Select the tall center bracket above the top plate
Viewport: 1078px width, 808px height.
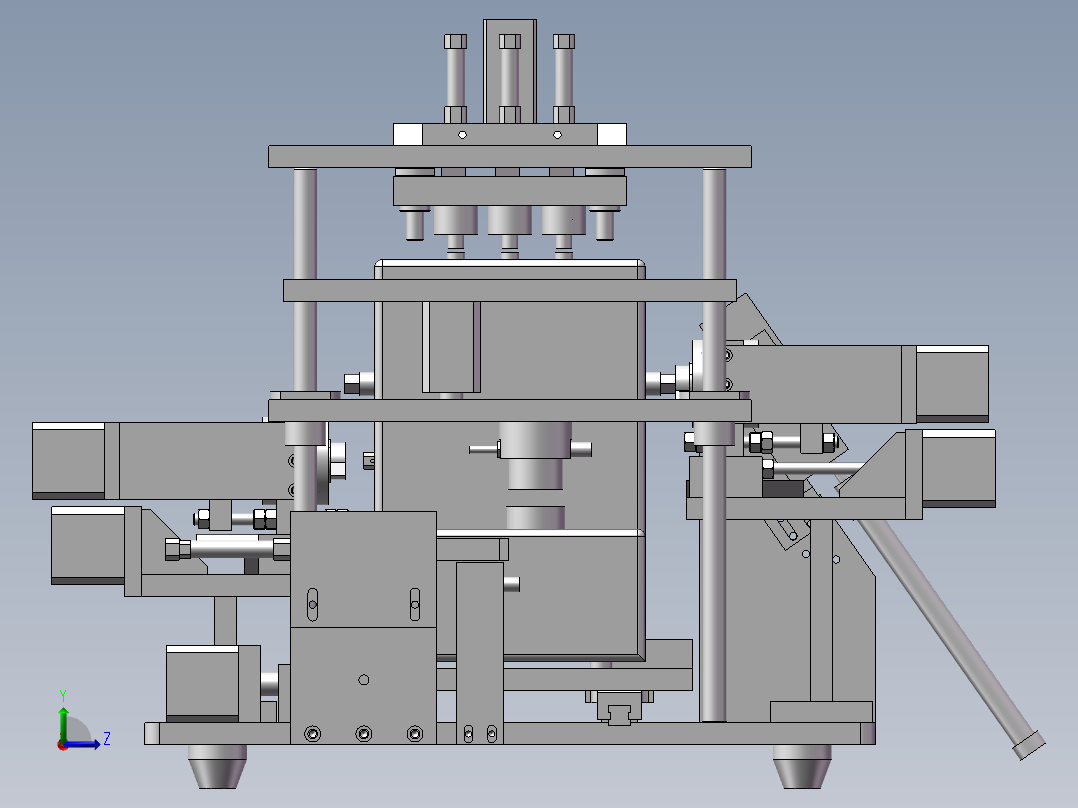click(x=509, y=72)
